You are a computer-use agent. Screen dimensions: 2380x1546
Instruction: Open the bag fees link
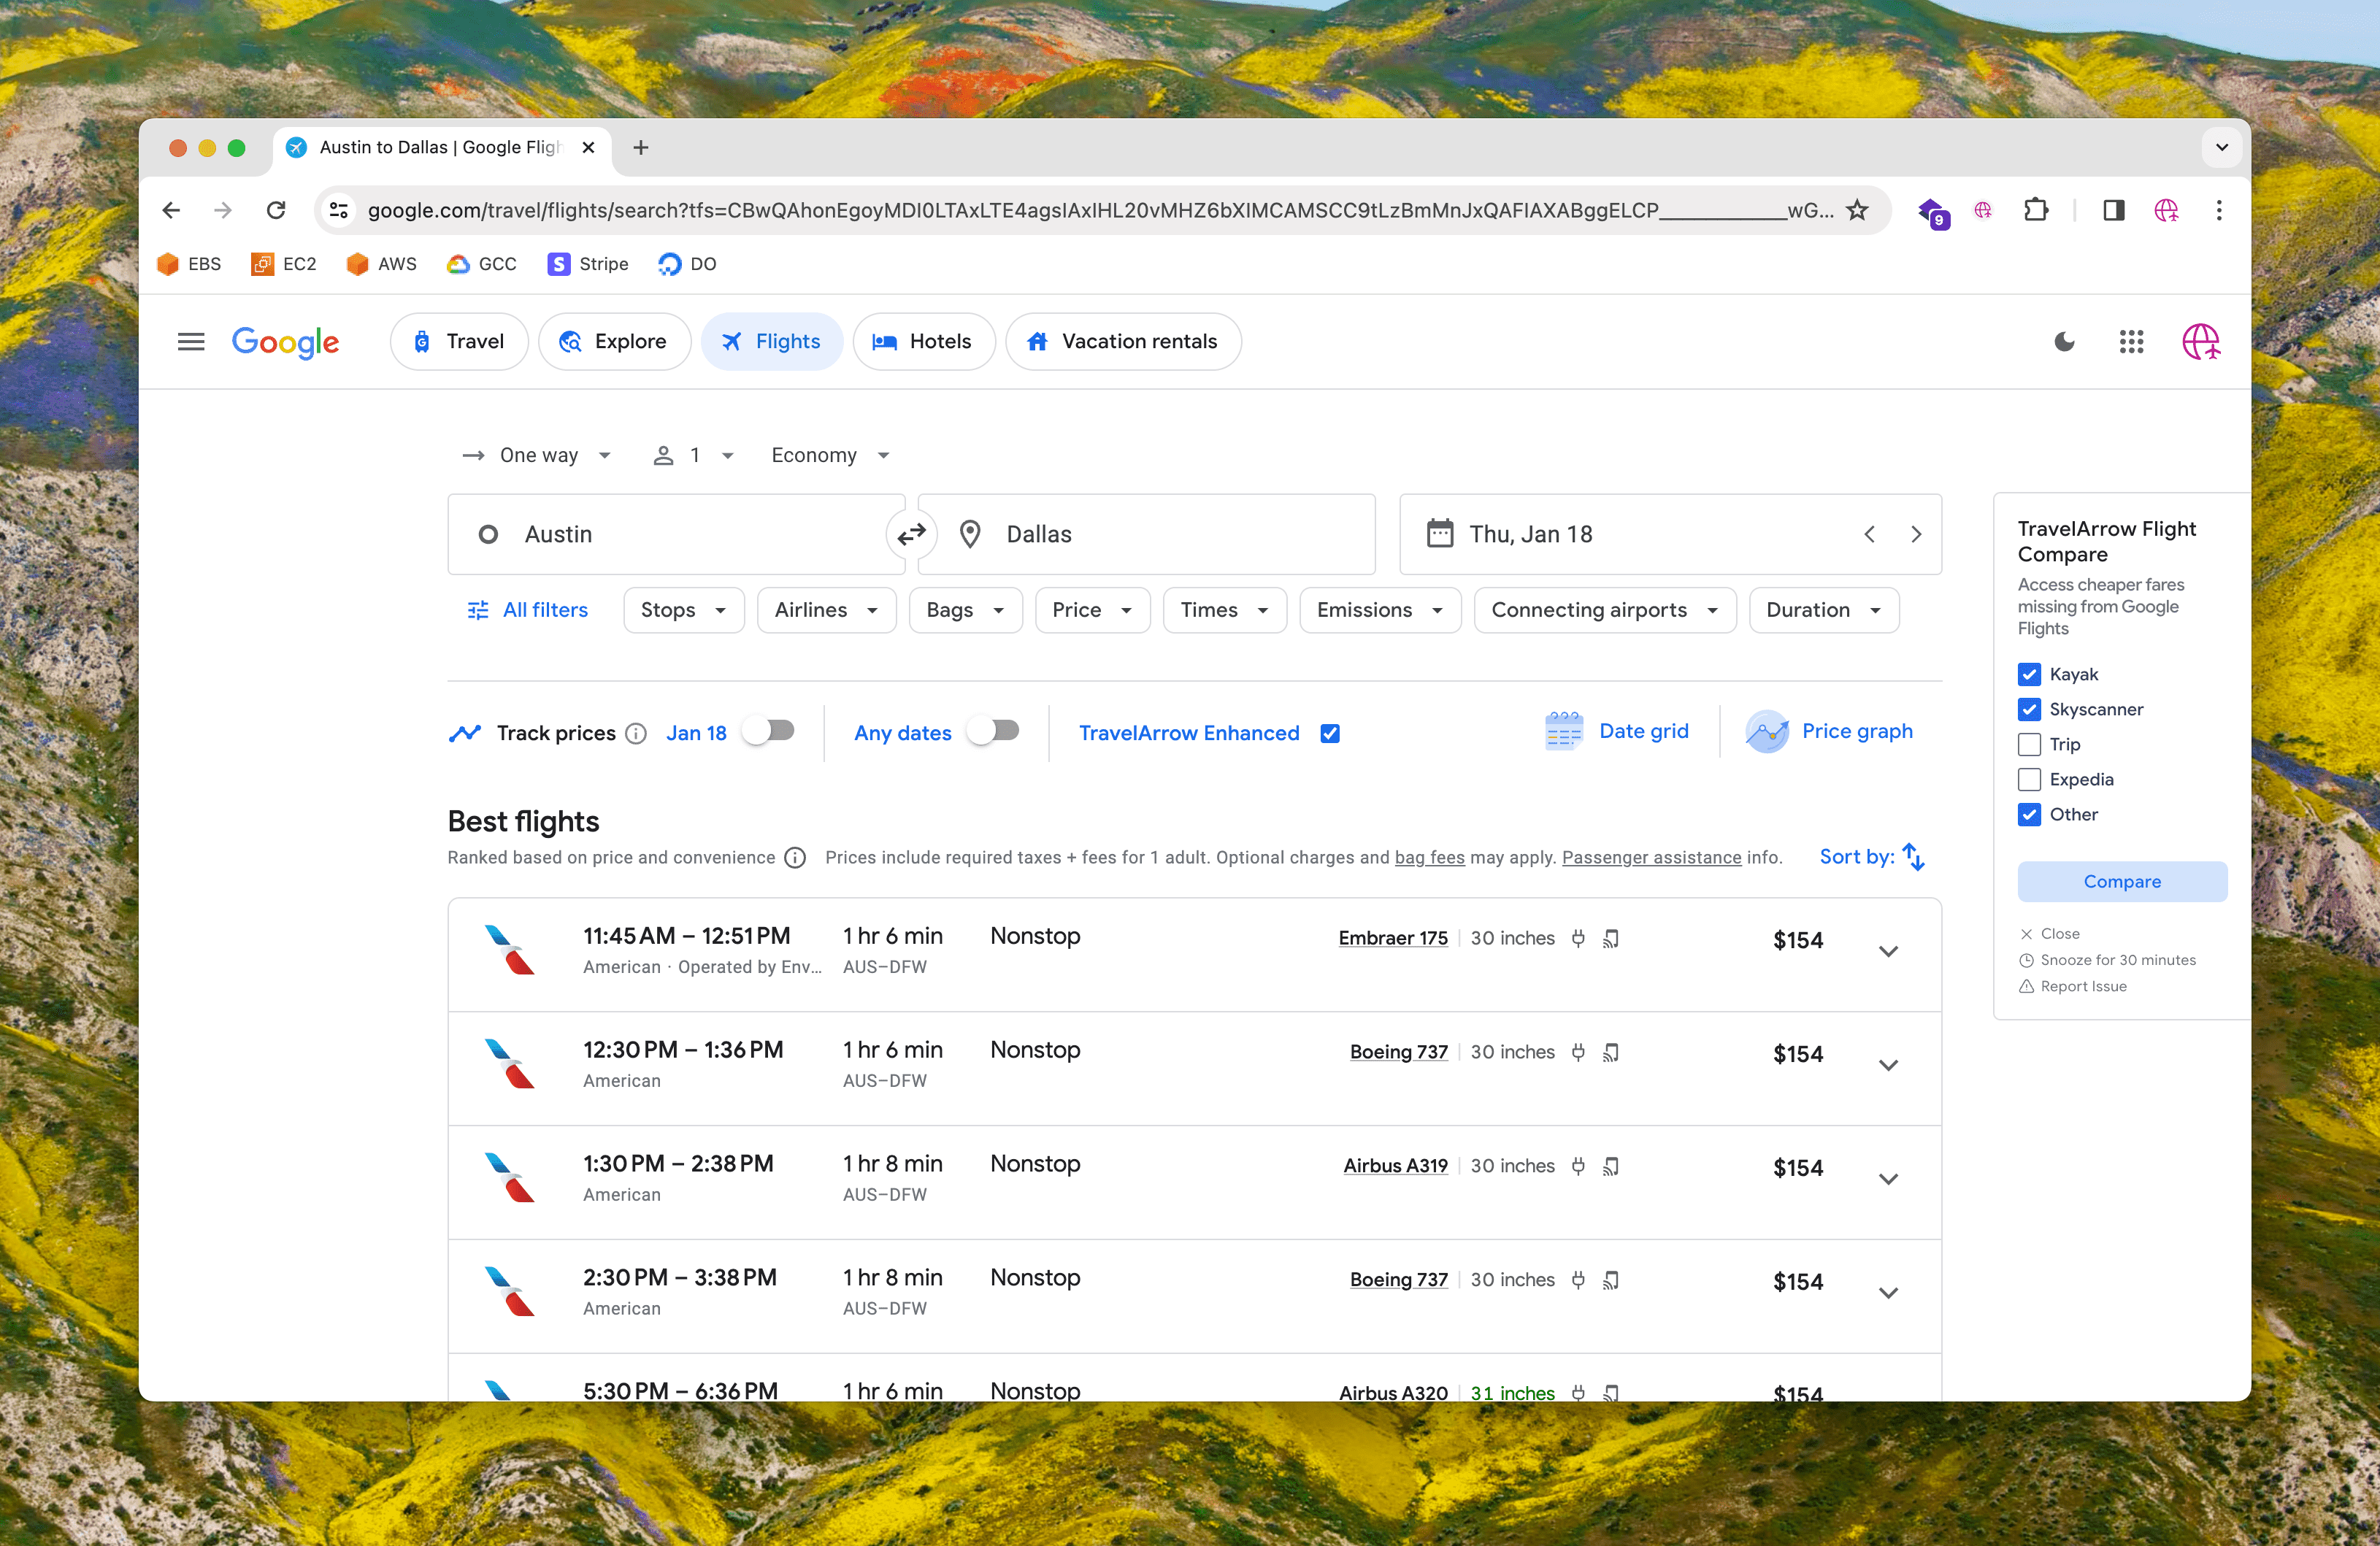1429,857
